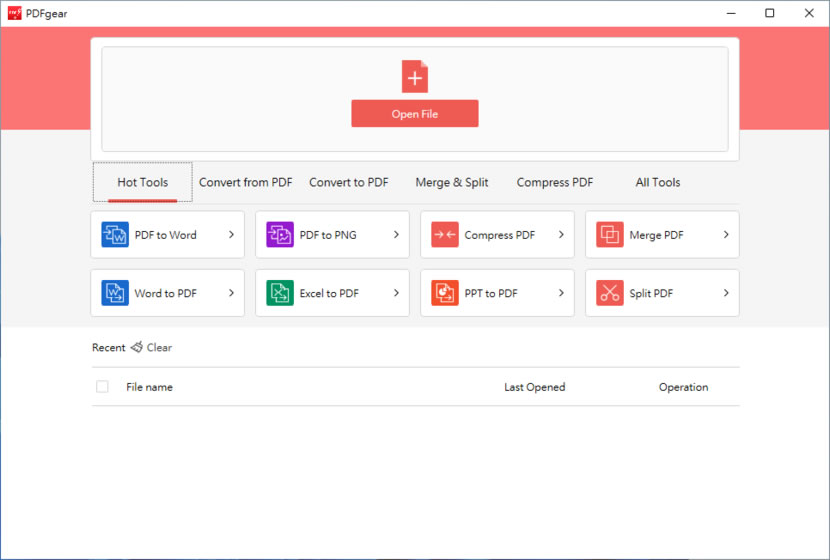Image resolution: width=830 pixels, height=560 pixels.
Task: Select the Merge & Split tab
Action: click(452, 182)
